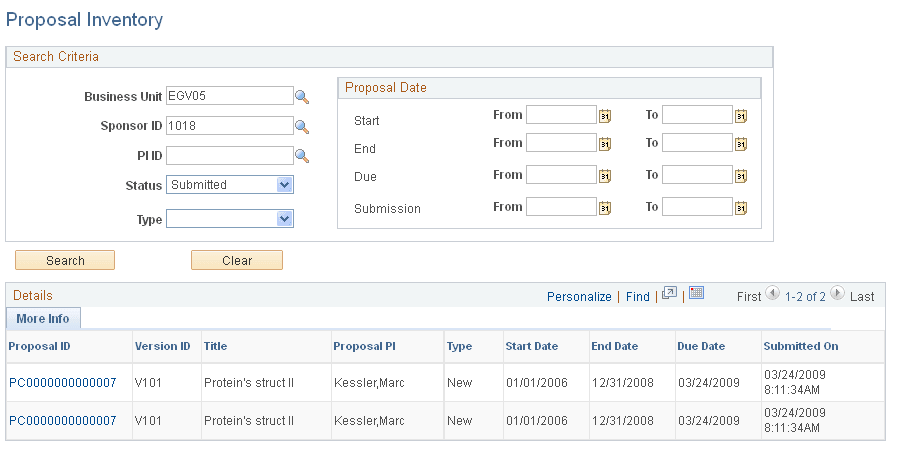Select second row's 01/01/2006 start date
Screen dimensions: 898x455
click(x=537, y=421)
